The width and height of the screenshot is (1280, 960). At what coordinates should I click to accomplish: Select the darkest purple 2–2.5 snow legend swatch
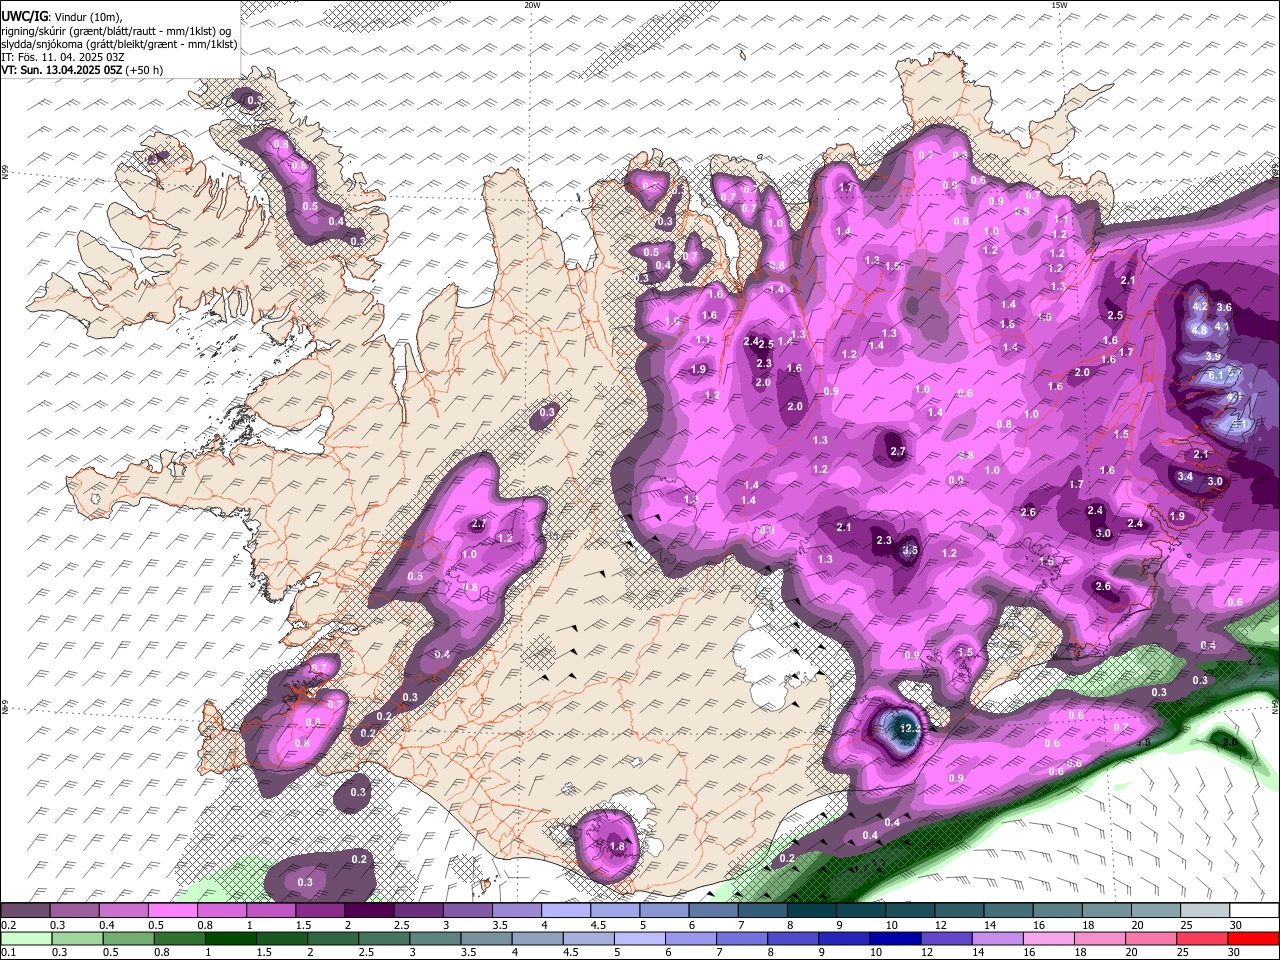[370, 910]
